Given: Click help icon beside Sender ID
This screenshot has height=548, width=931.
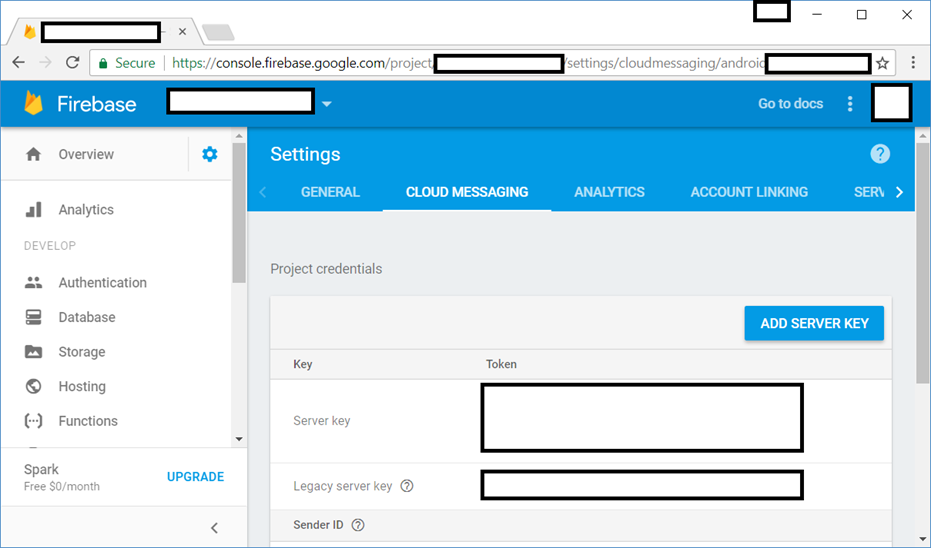Looking at the screenshot, I should [358, 525].
